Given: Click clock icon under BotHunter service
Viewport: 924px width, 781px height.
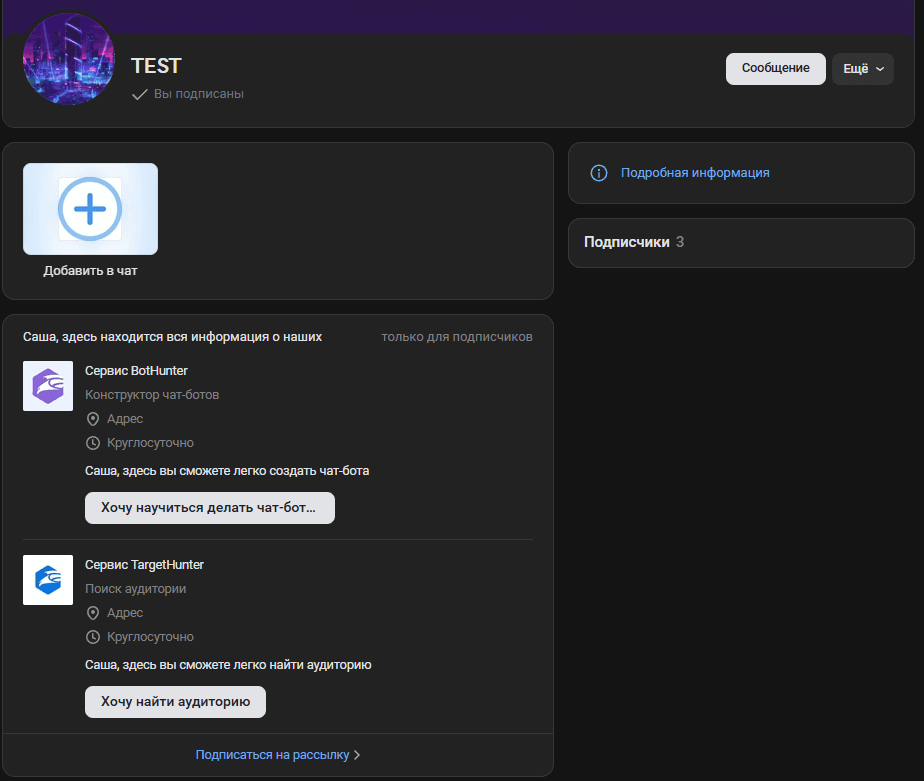Looking at the screenshot, I should (x=93, y=443).
